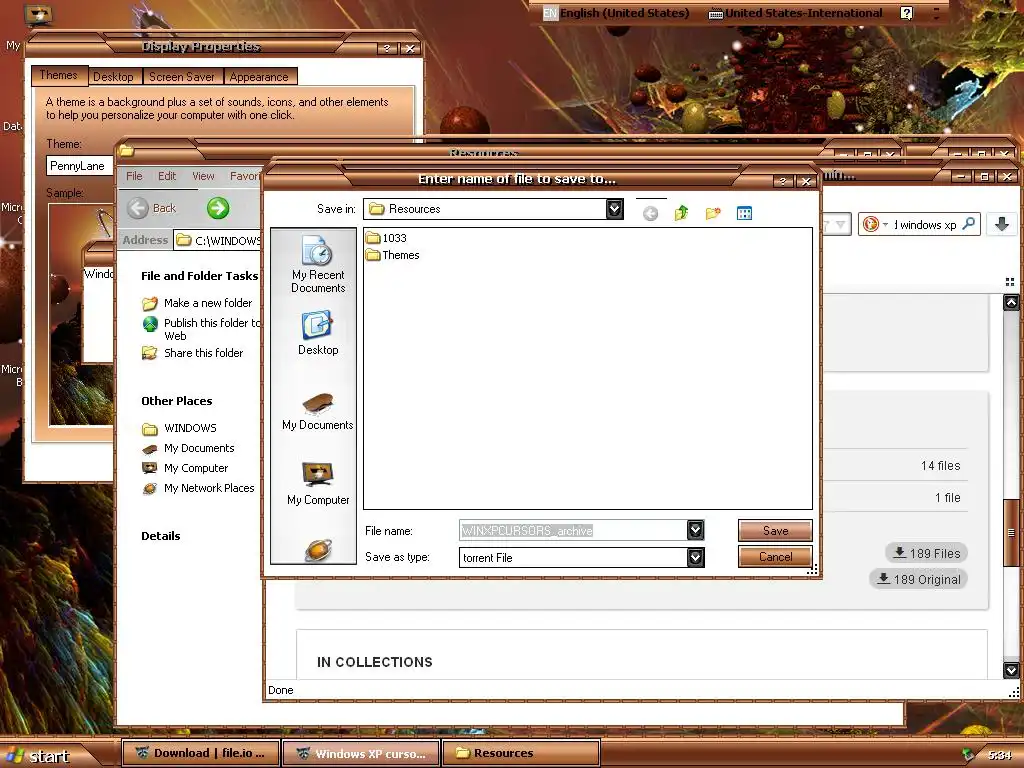Screen dimensions: 1024x768
Task: Click the Back arrow in save dialog toolbar
Action: [650, 214]
